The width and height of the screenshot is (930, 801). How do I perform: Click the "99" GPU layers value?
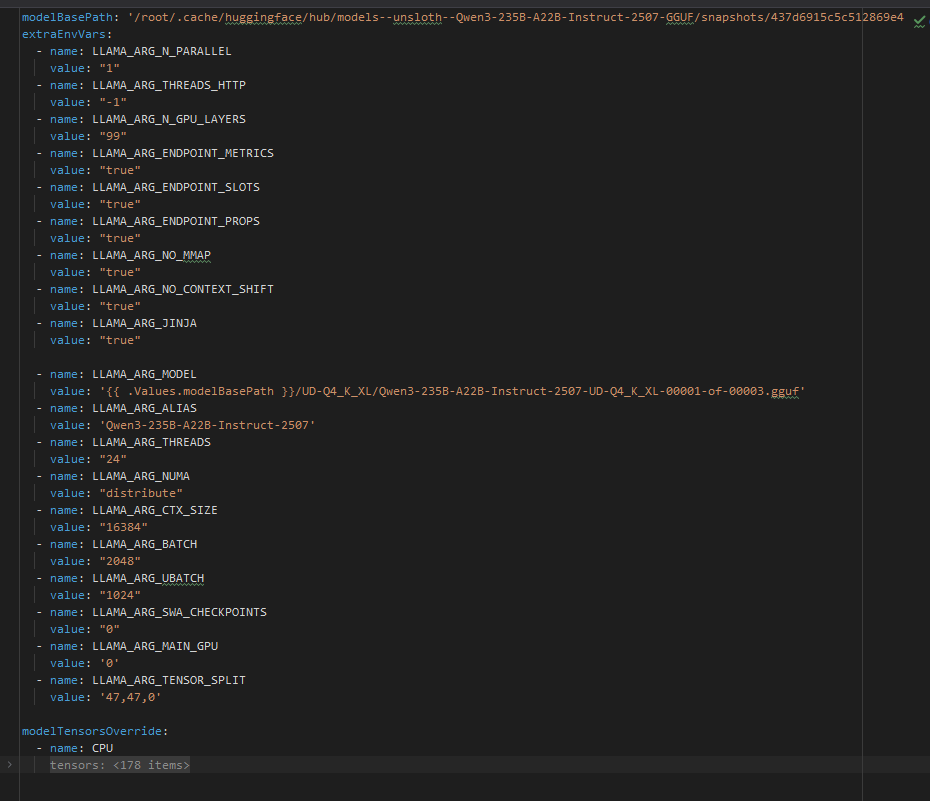[x=113, y=136]
